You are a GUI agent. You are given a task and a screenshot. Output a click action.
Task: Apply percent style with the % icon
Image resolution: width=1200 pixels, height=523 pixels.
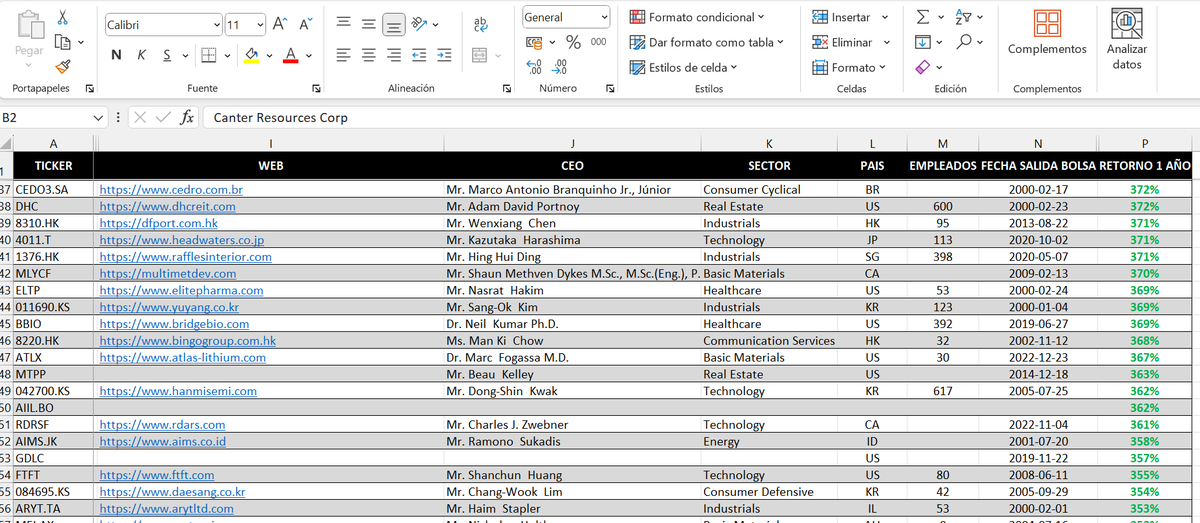[573, 42]
